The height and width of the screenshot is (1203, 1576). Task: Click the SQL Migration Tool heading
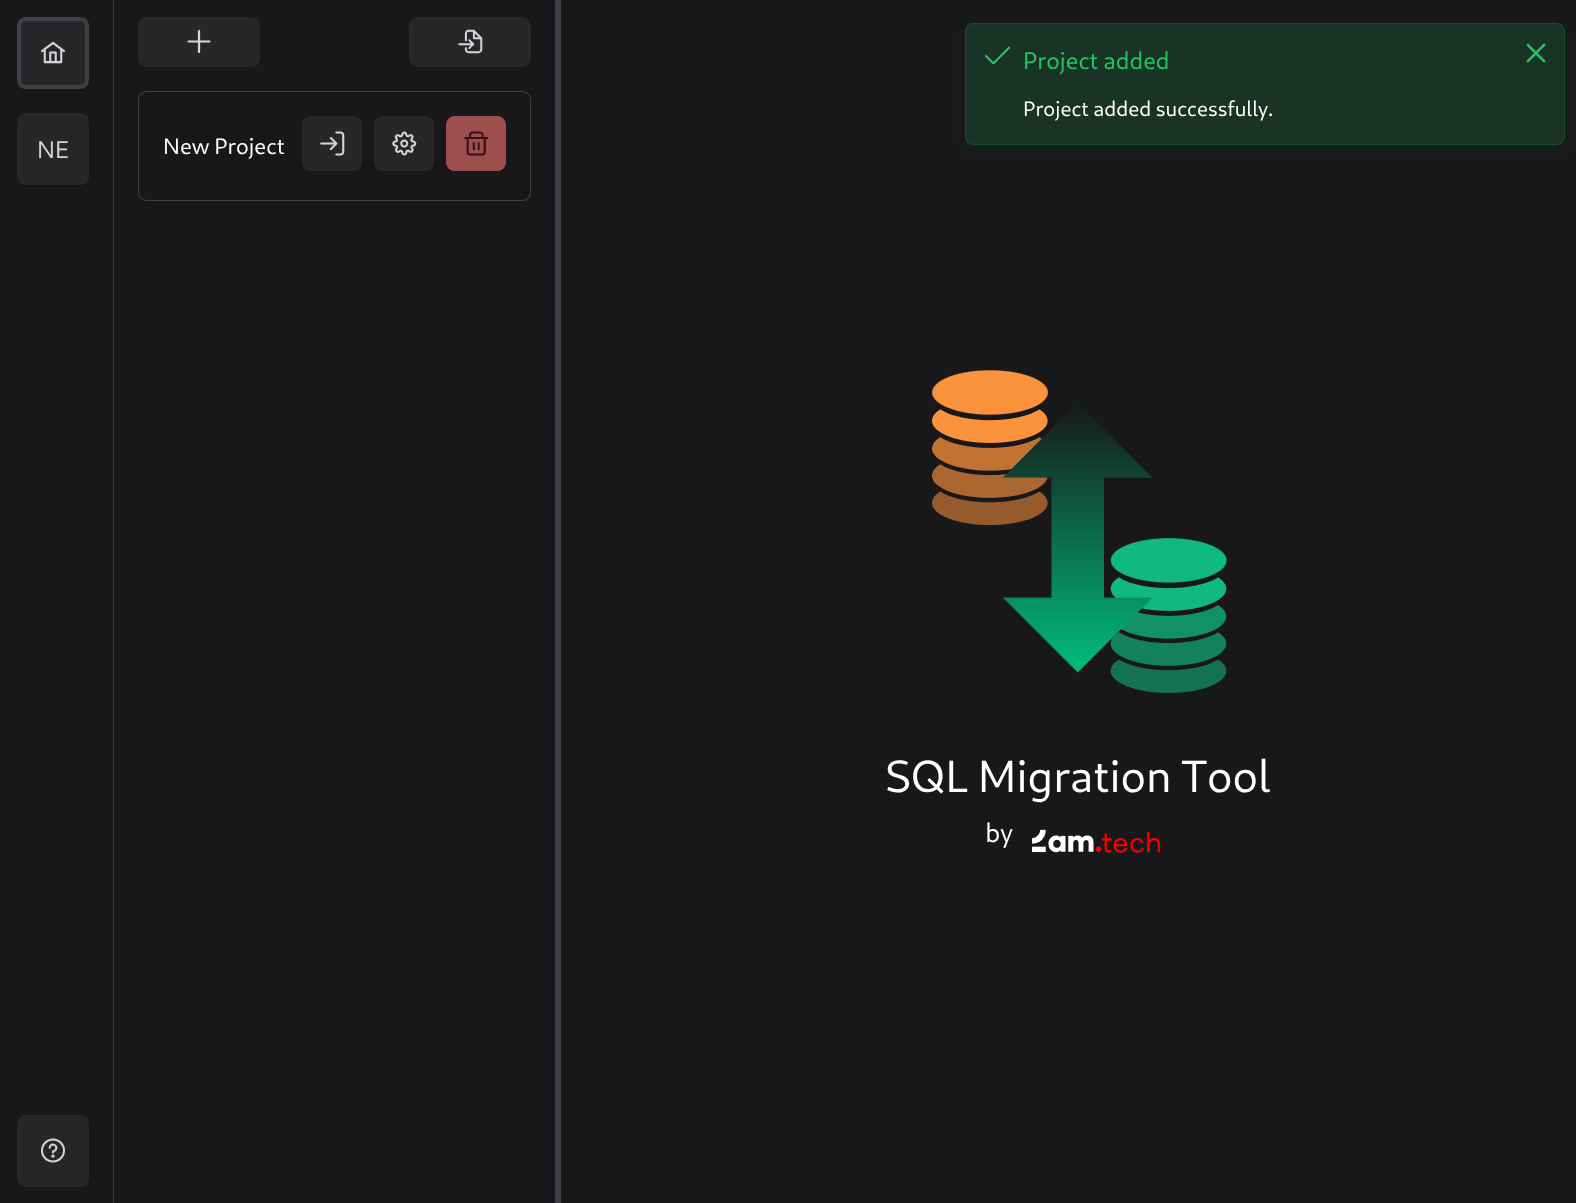pos(1077,777)
